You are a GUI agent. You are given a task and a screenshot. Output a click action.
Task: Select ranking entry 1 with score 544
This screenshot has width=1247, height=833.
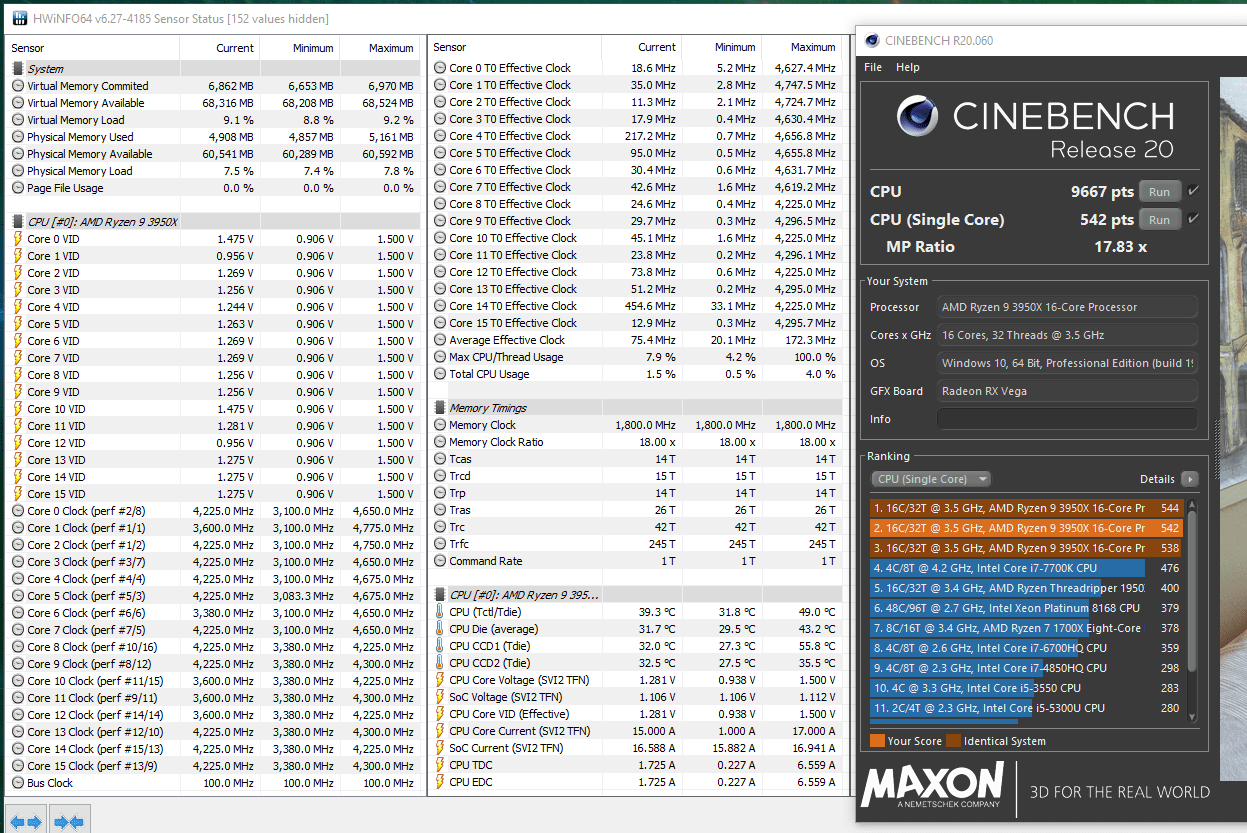pyautogui.click(x=1027, y=508)
